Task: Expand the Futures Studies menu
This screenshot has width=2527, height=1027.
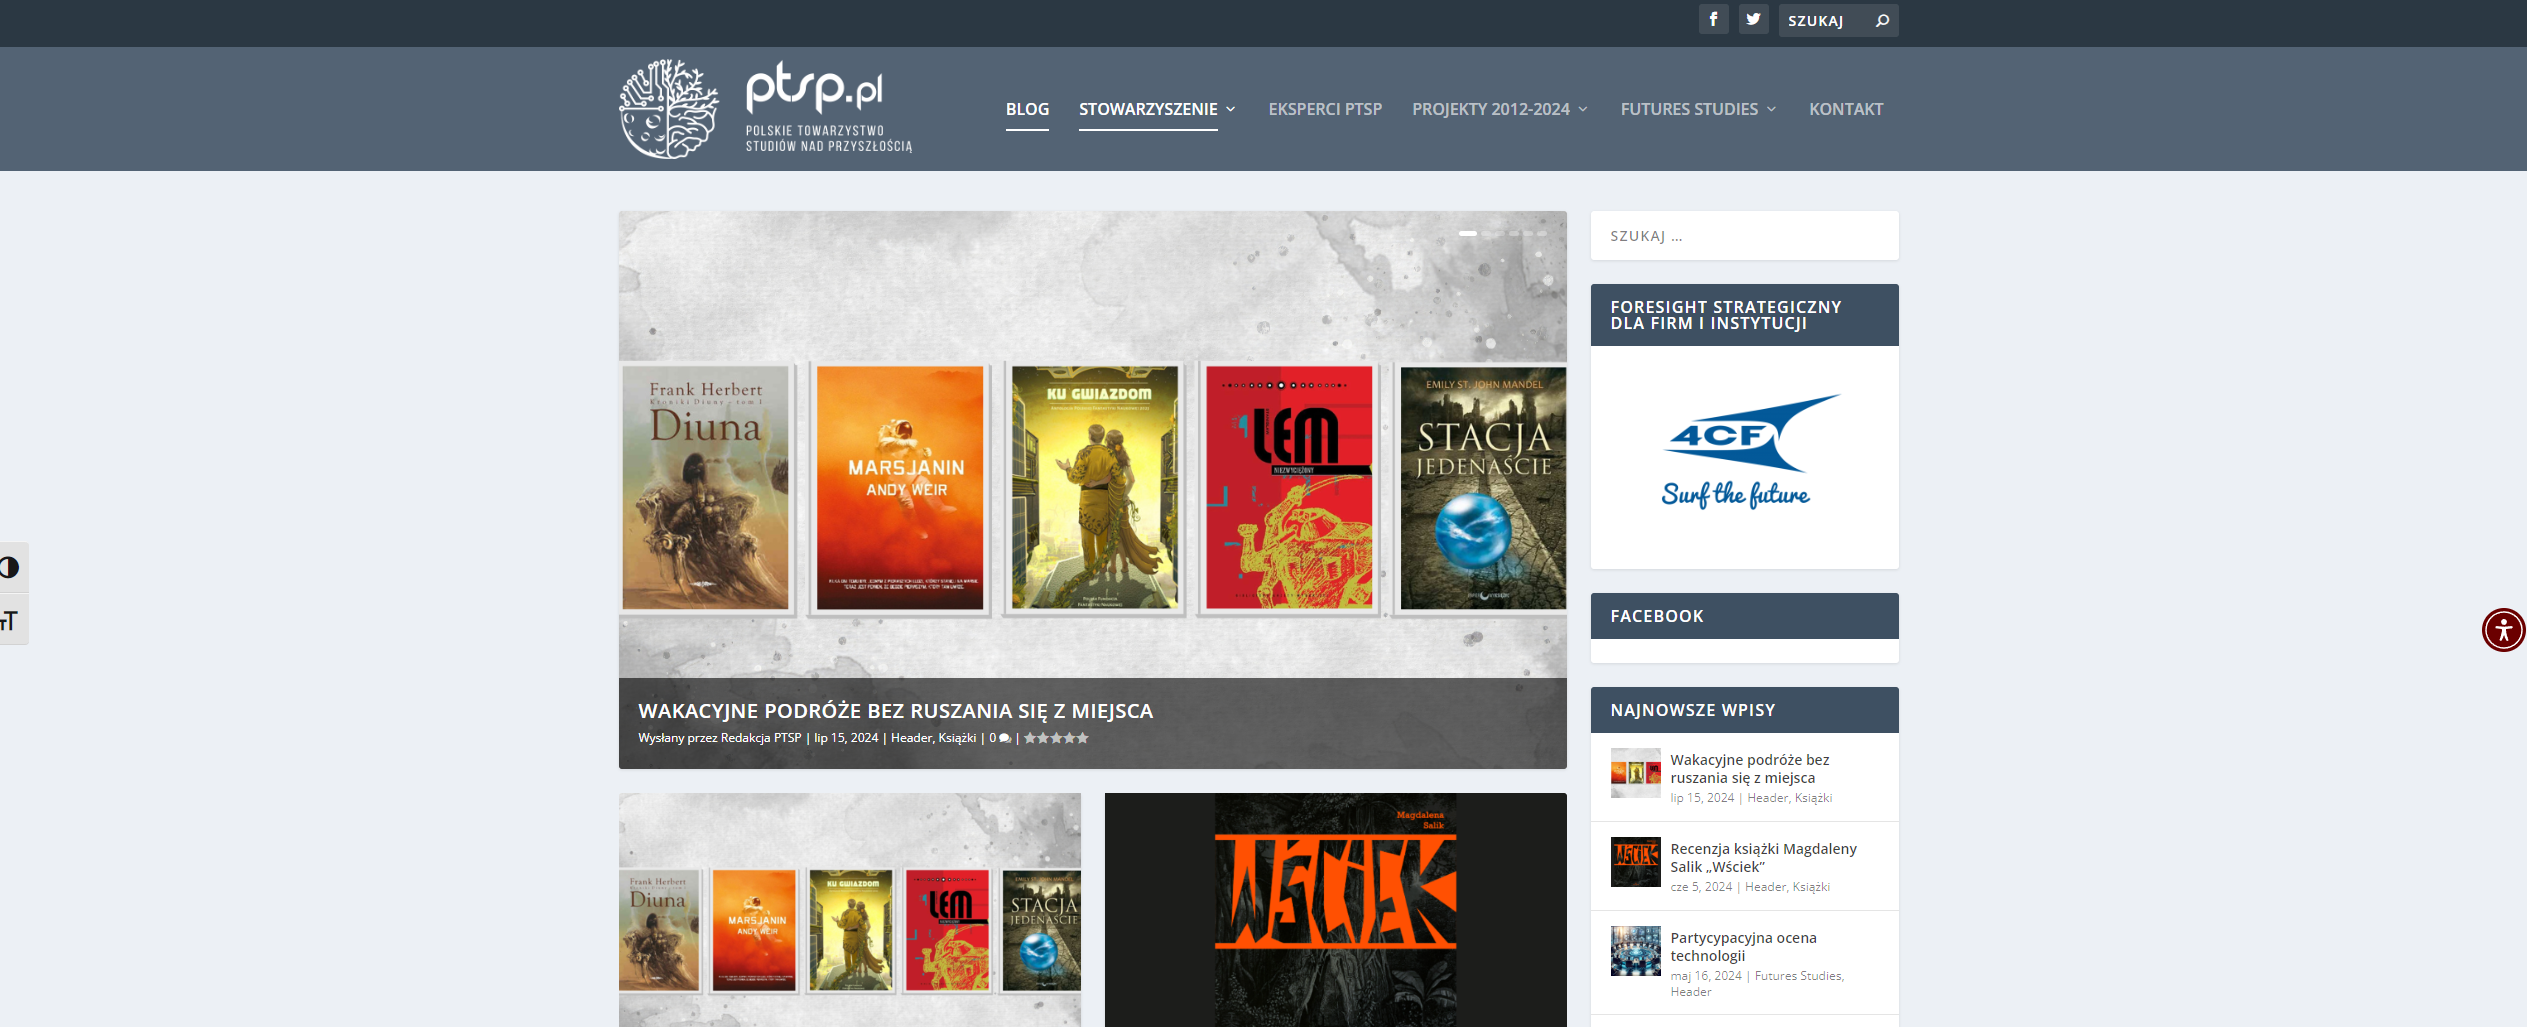Action: pyautogui.click(x=1698, y=109)
